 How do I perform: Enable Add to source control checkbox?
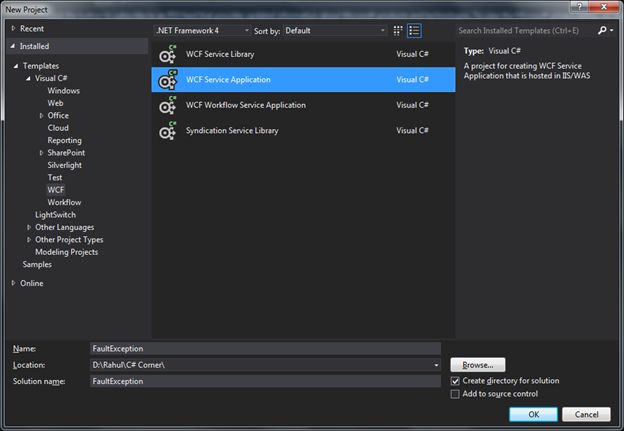pyautogui.click(x=455, y=394)
